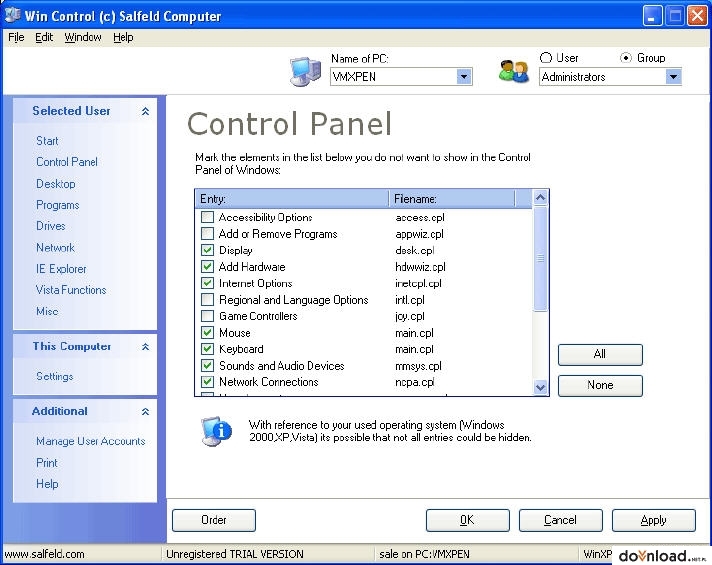Image resolution: width=712 pixels, height=565 pixels.
Task: Click the None button
Action: [x=600, y=385]
